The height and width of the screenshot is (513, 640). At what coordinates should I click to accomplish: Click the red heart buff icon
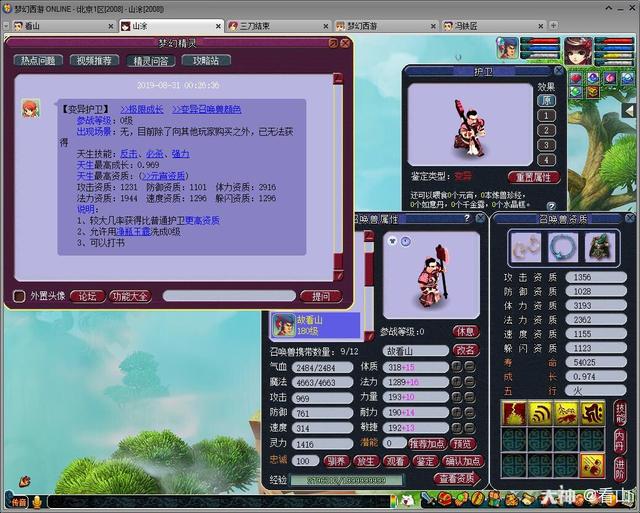[x=576, y=78]
